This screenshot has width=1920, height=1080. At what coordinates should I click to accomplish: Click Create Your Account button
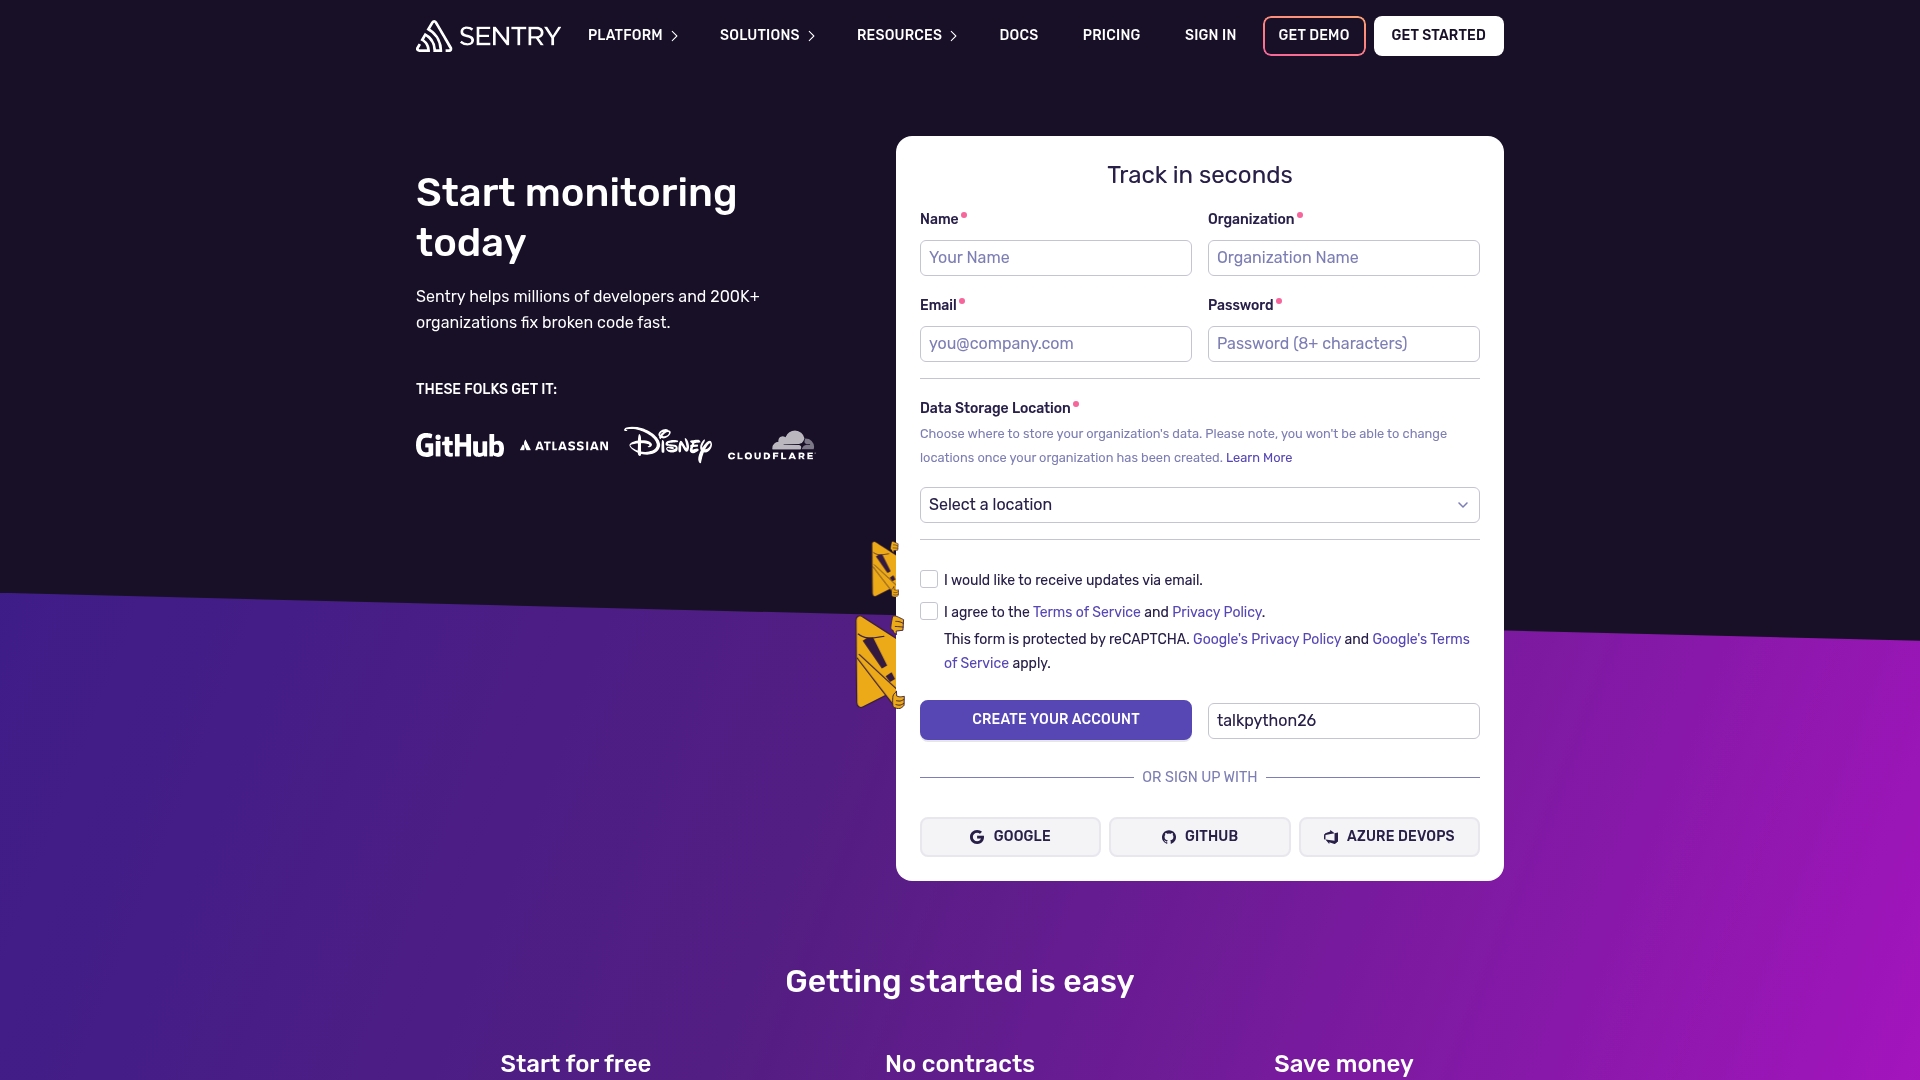point(1056,720)
